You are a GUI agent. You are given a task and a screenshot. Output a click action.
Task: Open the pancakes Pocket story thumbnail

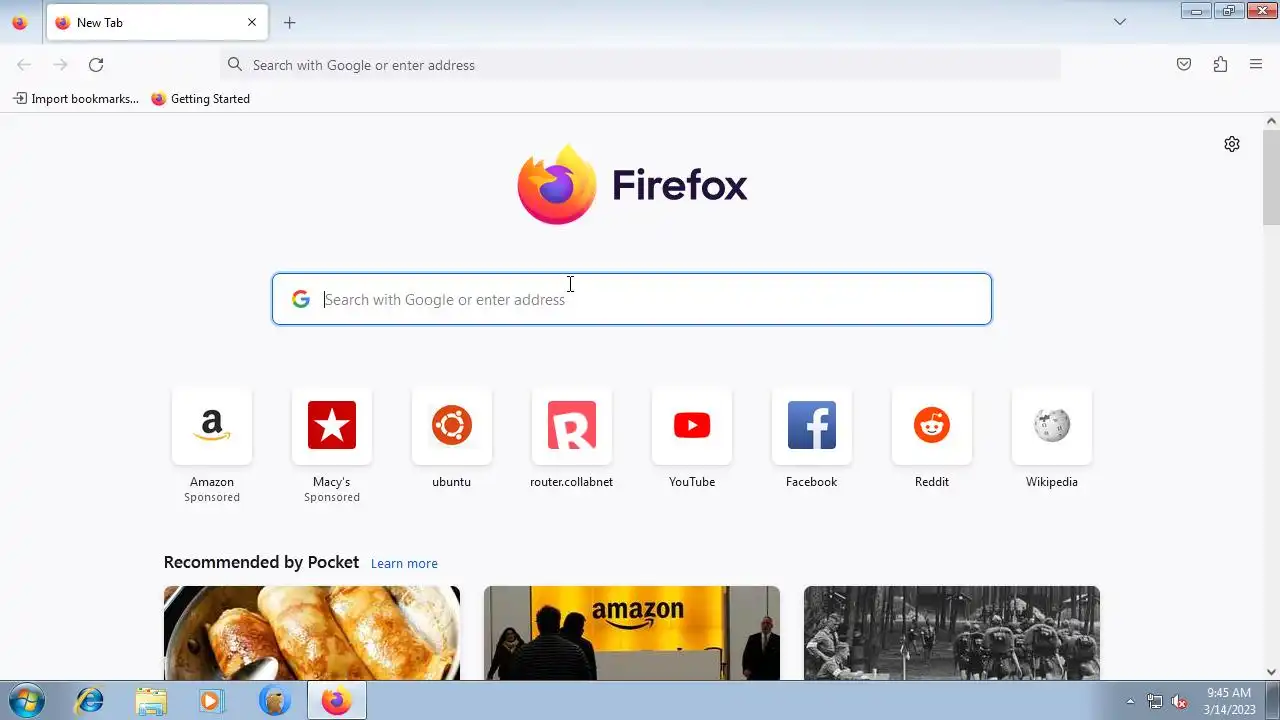coord(312,633)
